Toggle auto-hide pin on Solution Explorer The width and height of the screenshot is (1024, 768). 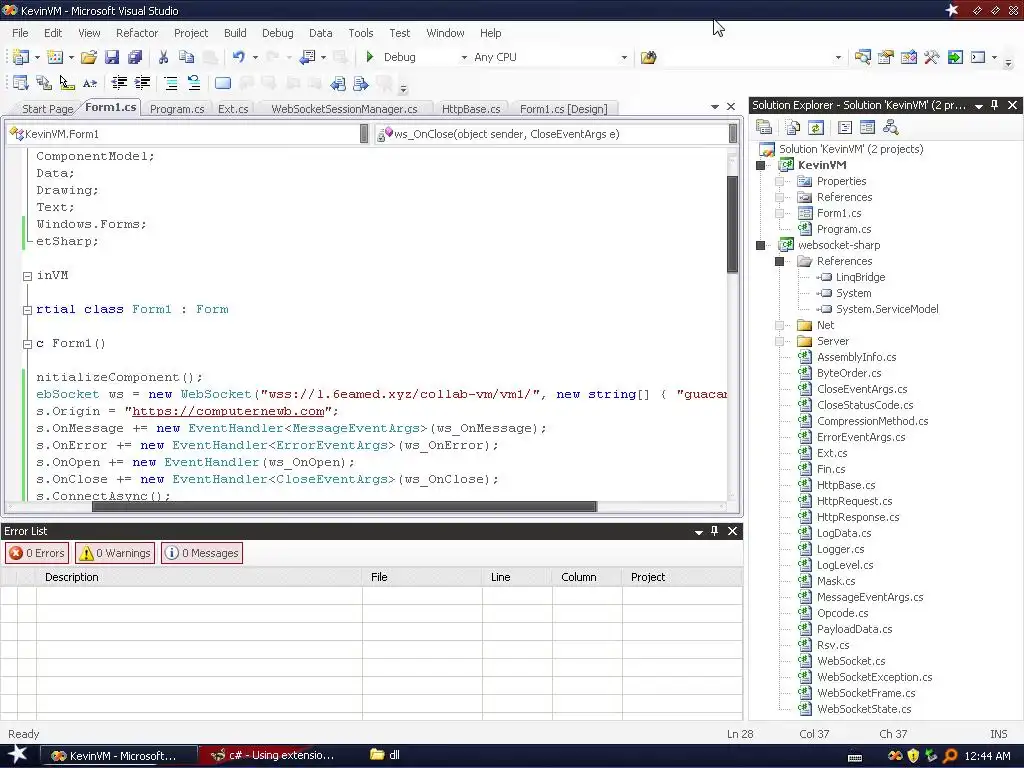995,105
